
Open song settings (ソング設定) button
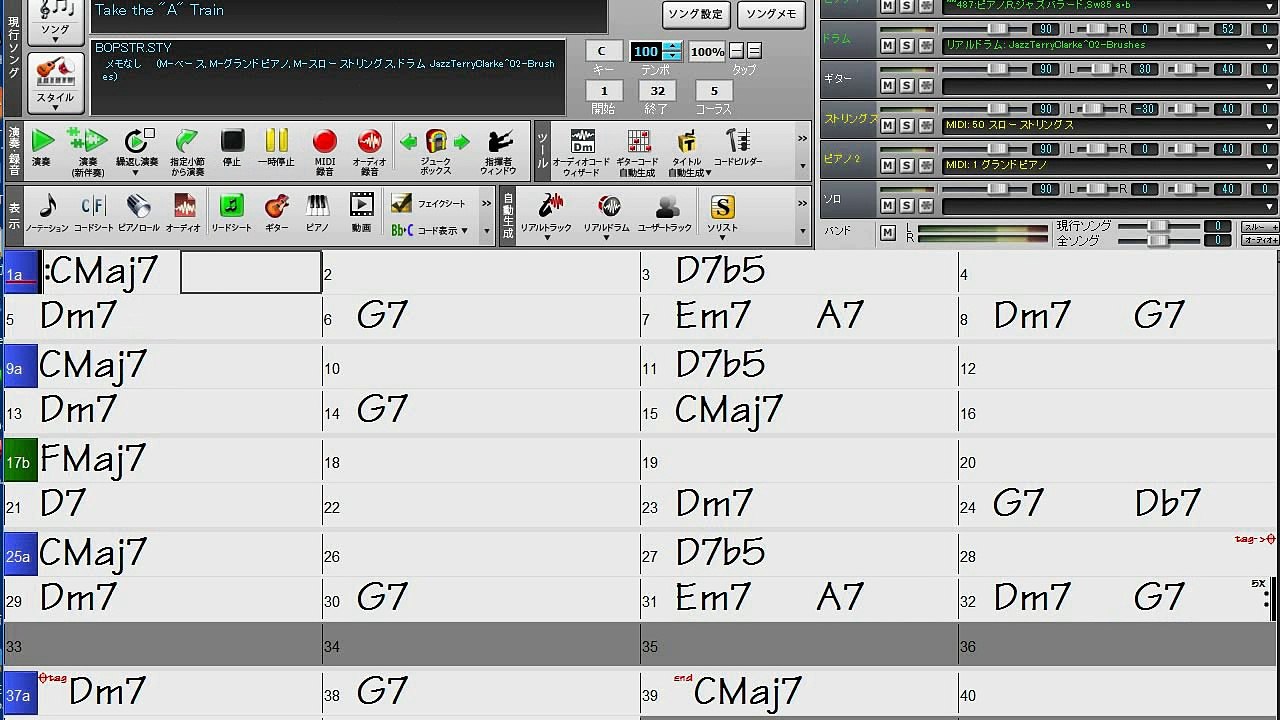click(696, 14)
